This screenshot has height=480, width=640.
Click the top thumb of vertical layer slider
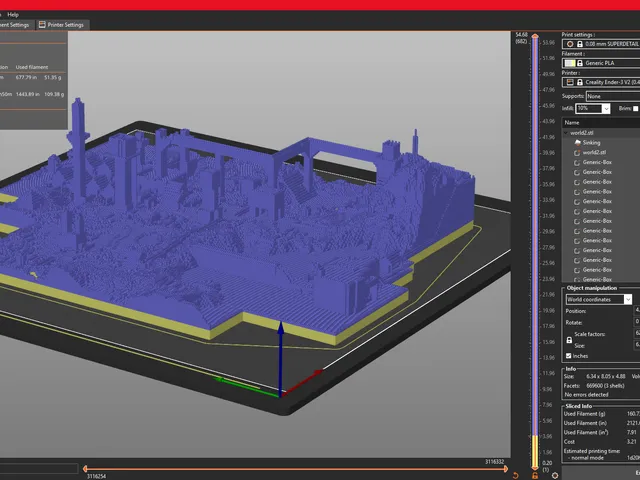pos(535,36)
